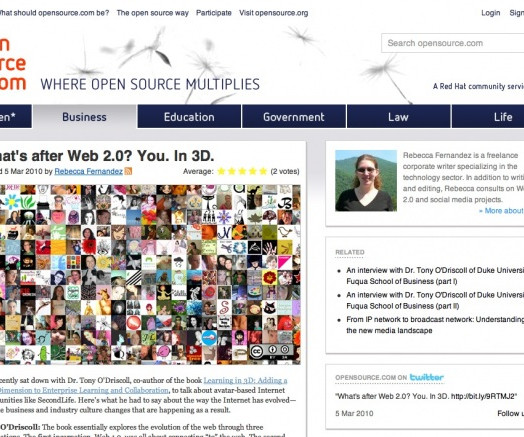524x437 pixels.
Task: Open the Business tab
Action: tap(85, 117)
